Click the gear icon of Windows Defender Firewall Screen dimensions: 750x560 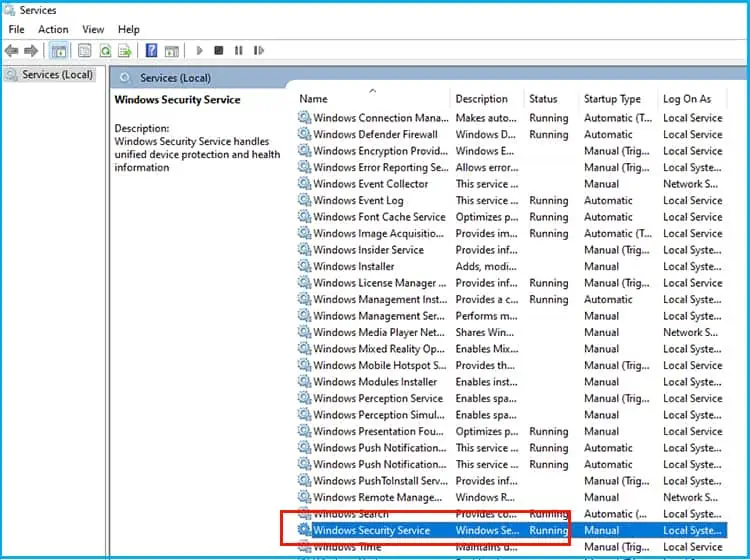(x=304, y=134)
